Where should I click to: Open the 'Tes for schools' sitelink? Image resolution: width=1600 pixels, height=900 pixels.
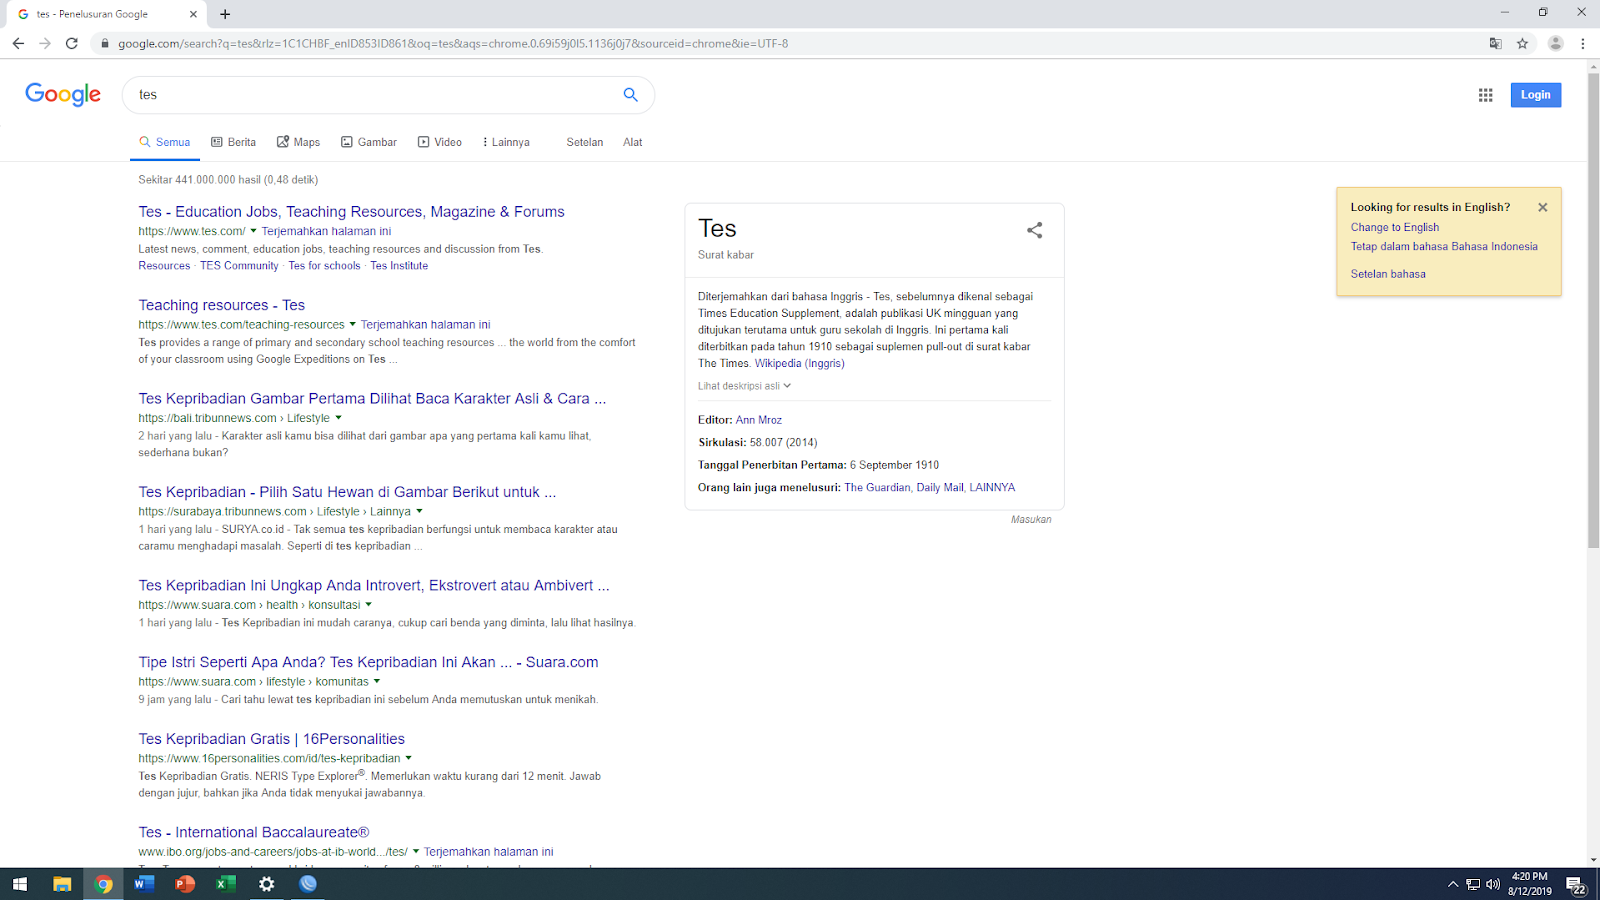pyautogui.click(x=324, y=266)
